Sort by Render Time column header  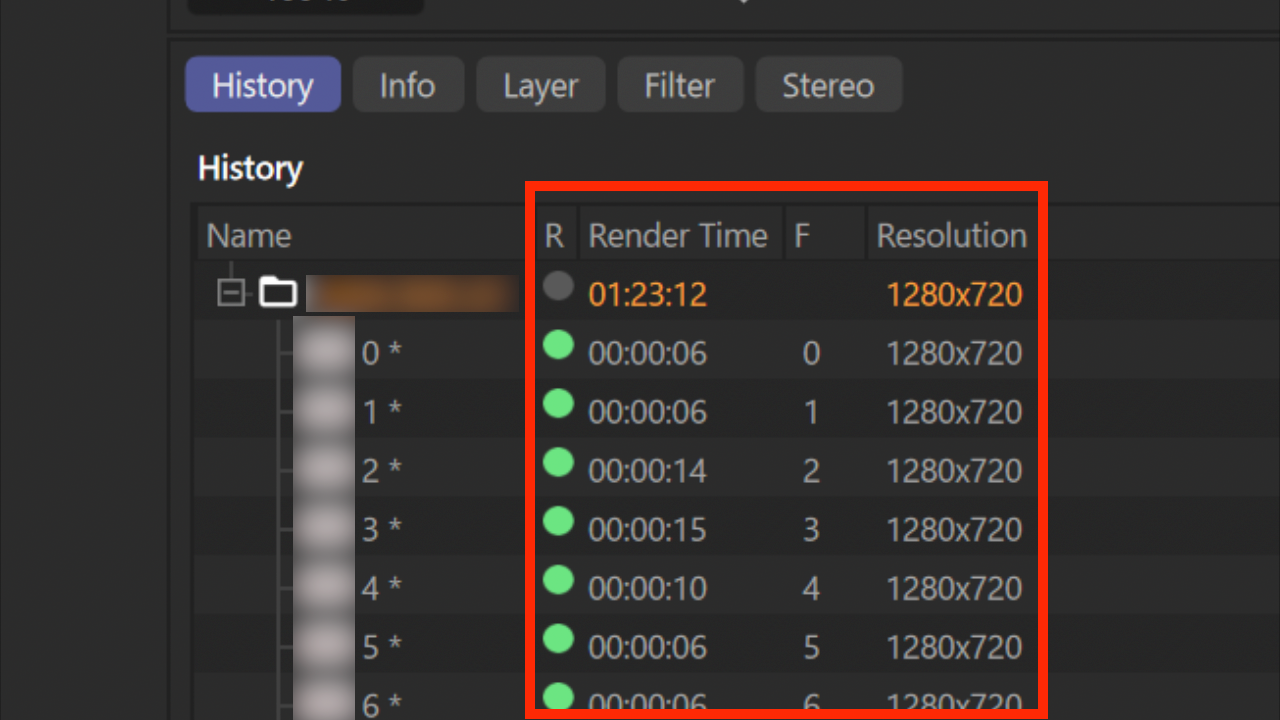tap(678, 236)
